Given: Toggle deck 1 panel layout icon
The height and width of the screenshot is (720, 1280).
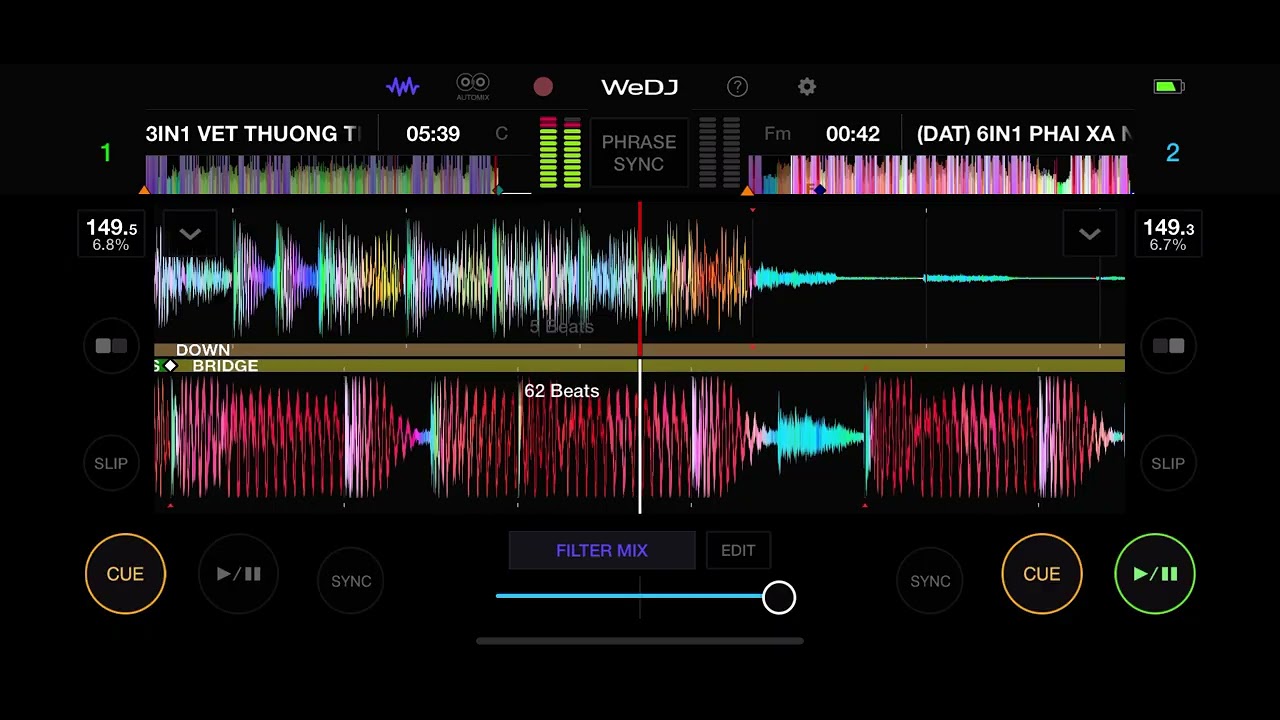Looking at the screenshot, I should (x=111, y=346).
